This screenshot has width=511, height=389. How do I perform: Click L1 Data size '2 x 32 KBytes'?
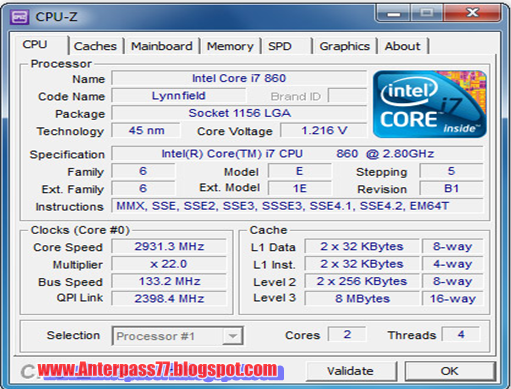pos(362,247)
